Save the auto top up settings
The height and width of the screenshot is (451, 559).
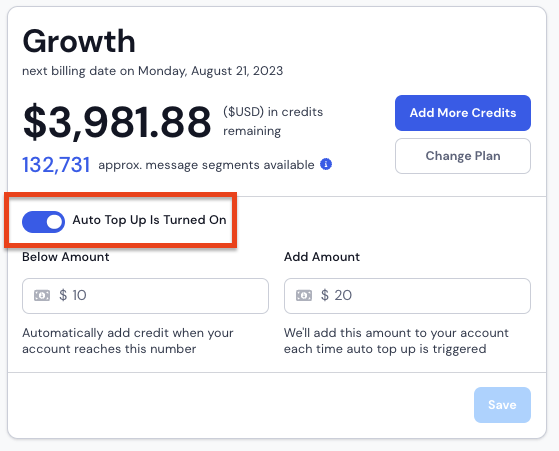(x=502, y=405)
